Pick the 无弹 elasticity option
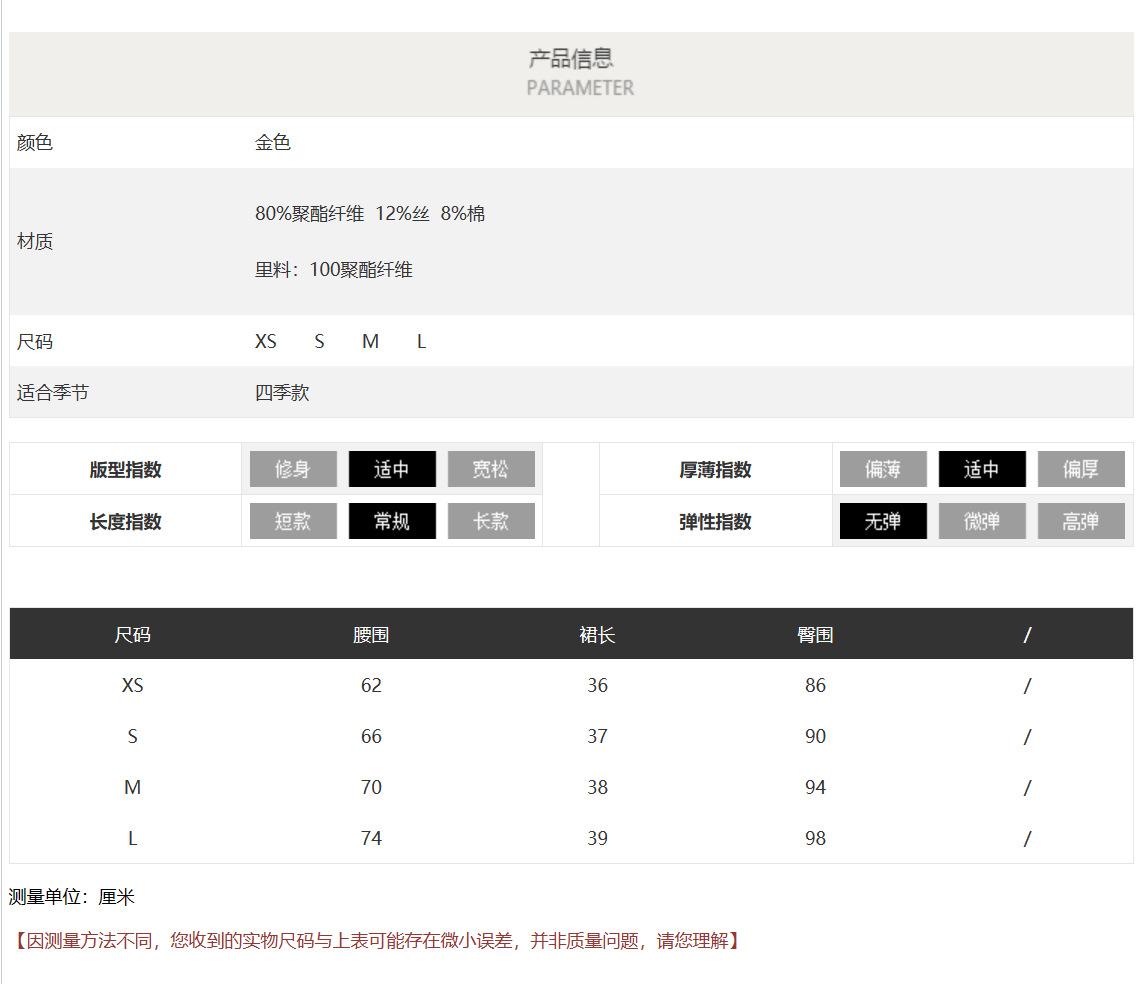The image size is (1144, 984). pyautogui.click(x=883, y=521)
